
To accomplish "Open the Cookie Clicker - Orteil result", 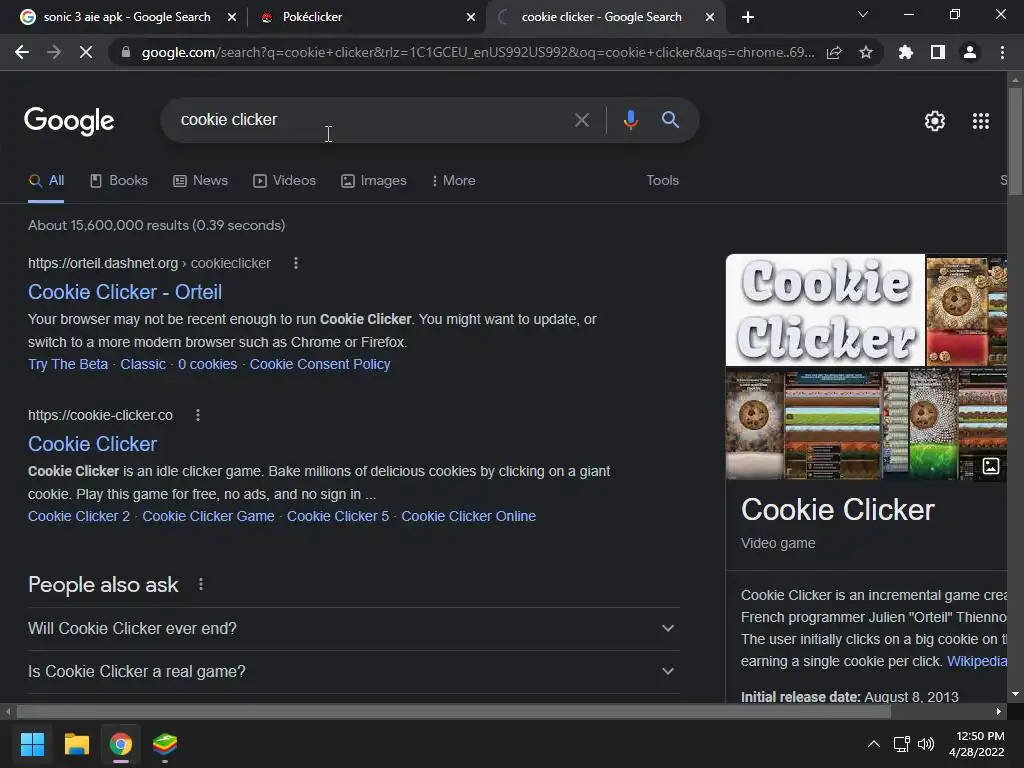I will pos(125,292).
